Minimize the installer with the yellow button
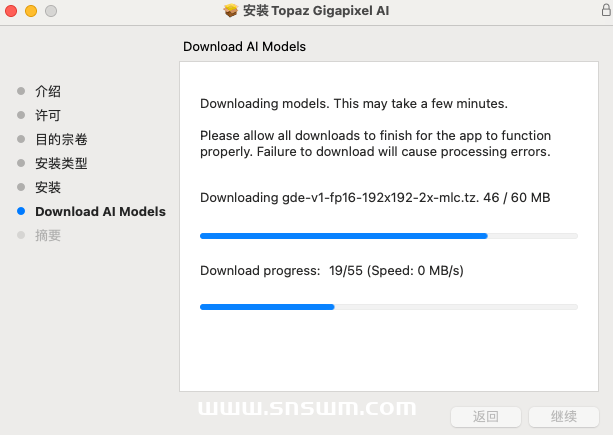613x435 pixels. (30, 11)
